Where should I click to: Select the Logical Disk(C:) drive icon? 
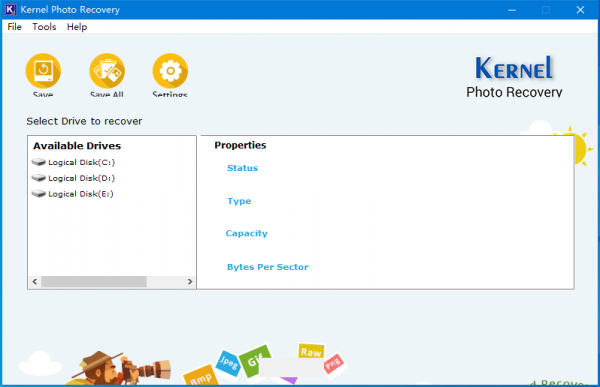(x=39, y=162)
